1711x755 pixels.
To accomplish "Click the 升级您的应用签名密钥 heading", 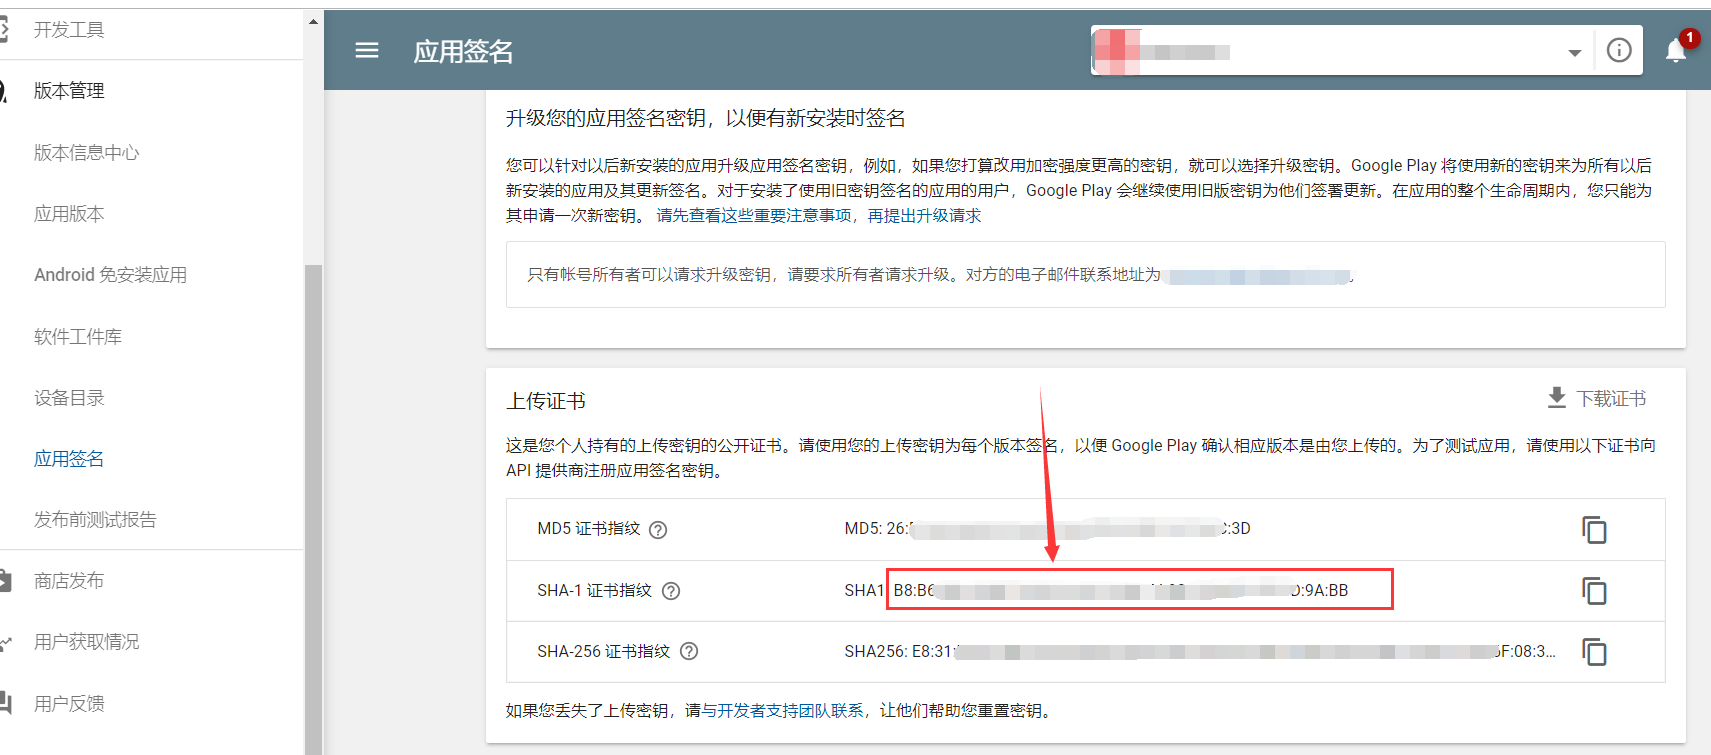I will click(x=705, y=119).
